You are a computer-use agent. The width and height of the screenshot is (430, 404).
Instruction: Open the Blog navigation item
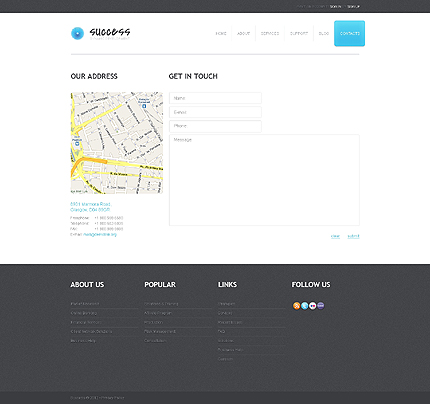click(x=324, y=34)
